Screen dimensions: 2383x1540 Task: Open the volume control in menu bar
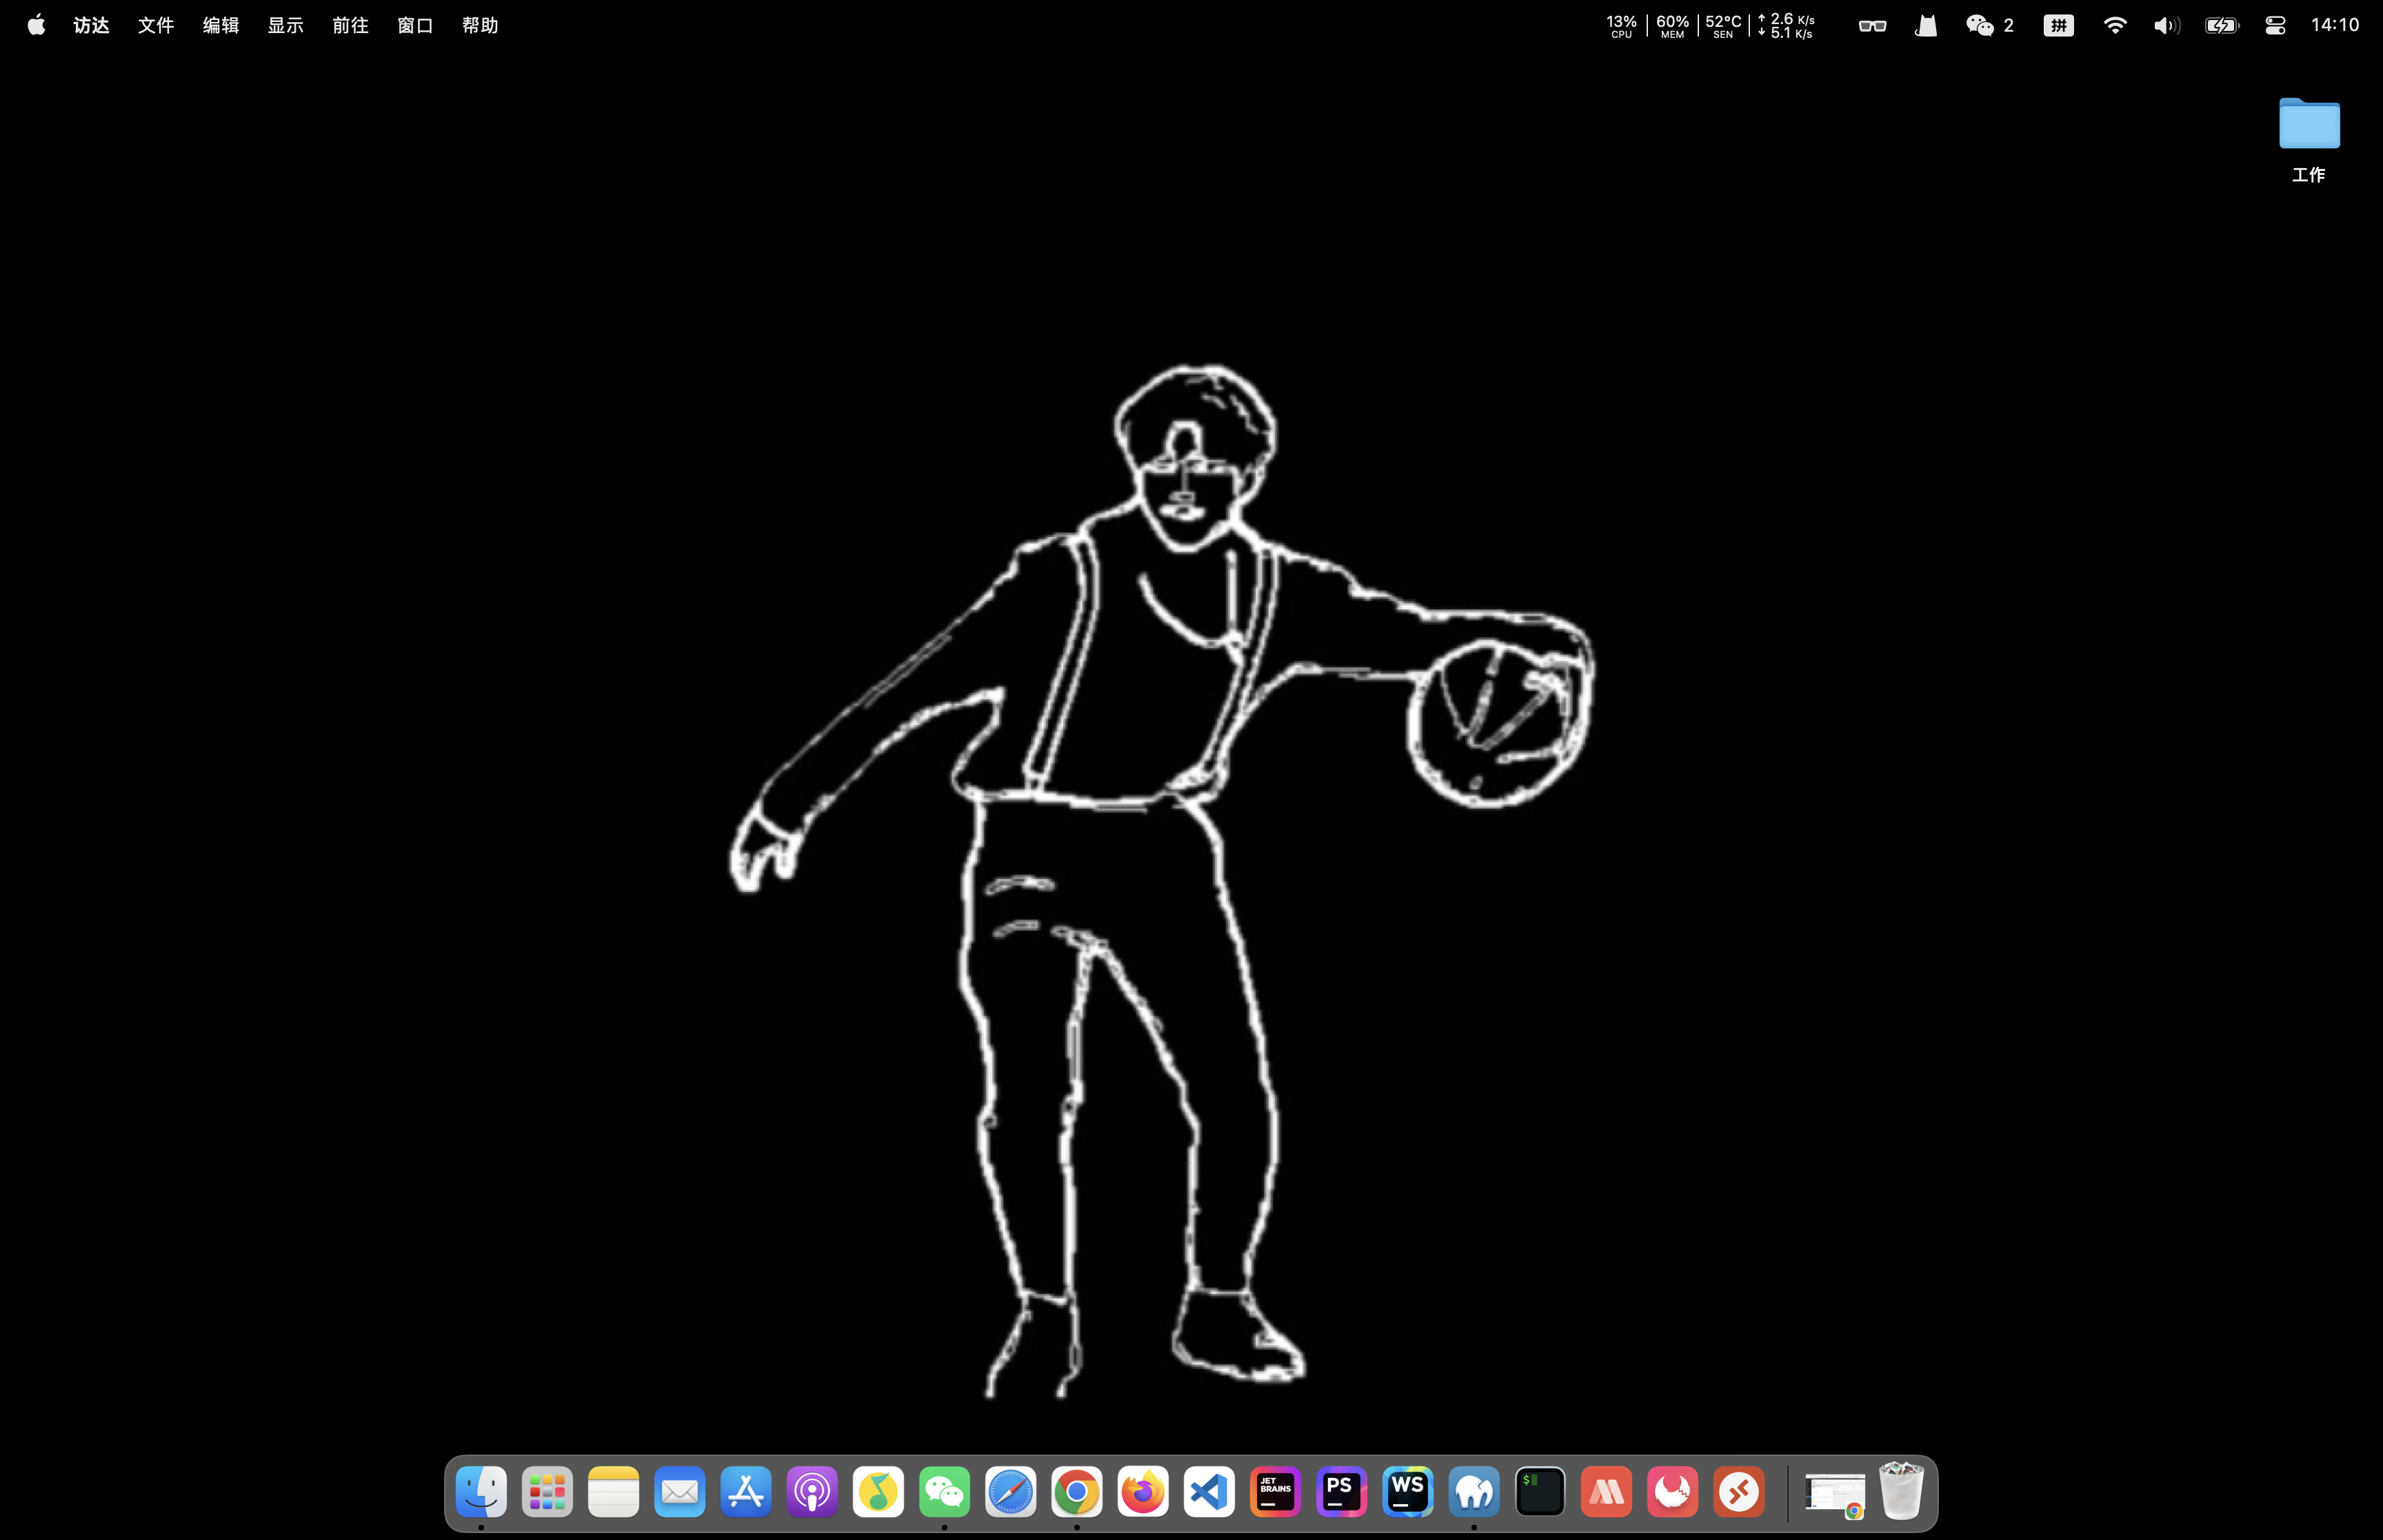(x=2166, y=26)
